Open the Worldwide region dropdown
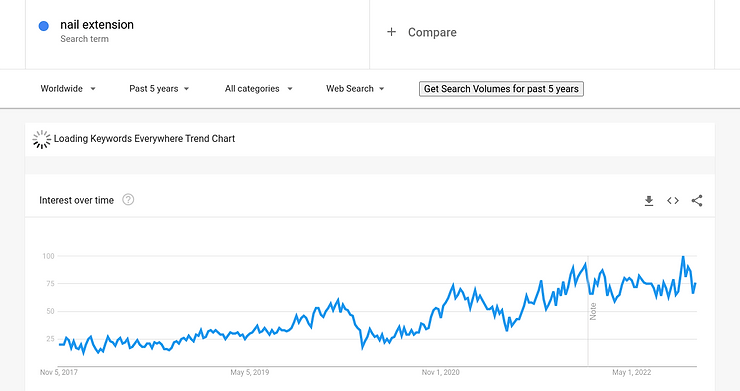The width and height of the screenshot is (740, 391). (68, 89)
